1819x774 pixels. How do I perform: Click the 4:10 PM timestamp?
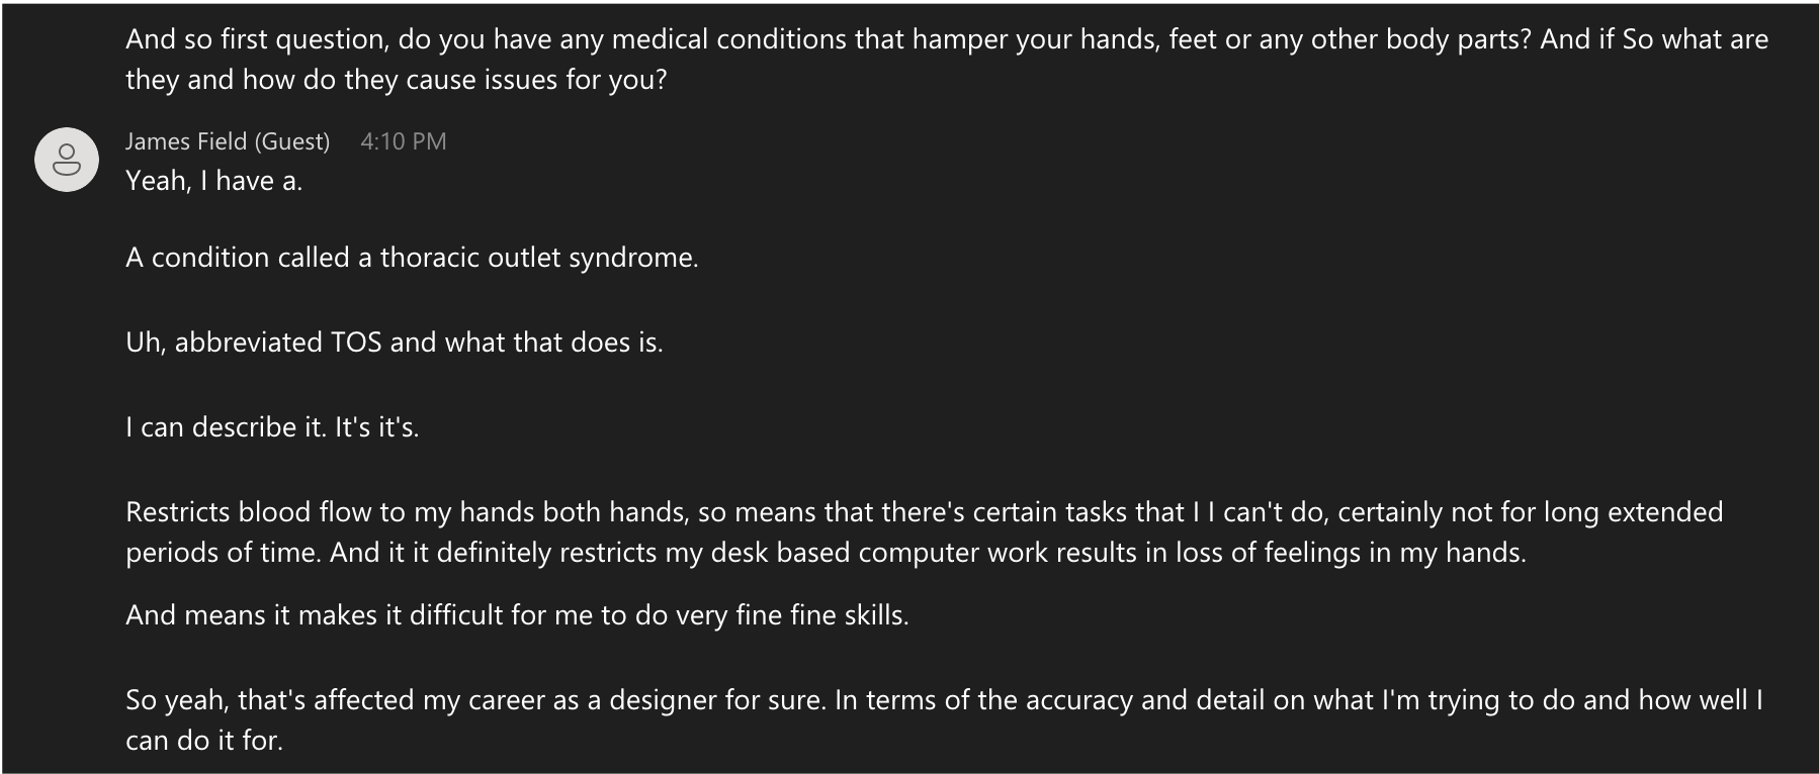click(x=403, y=141)
